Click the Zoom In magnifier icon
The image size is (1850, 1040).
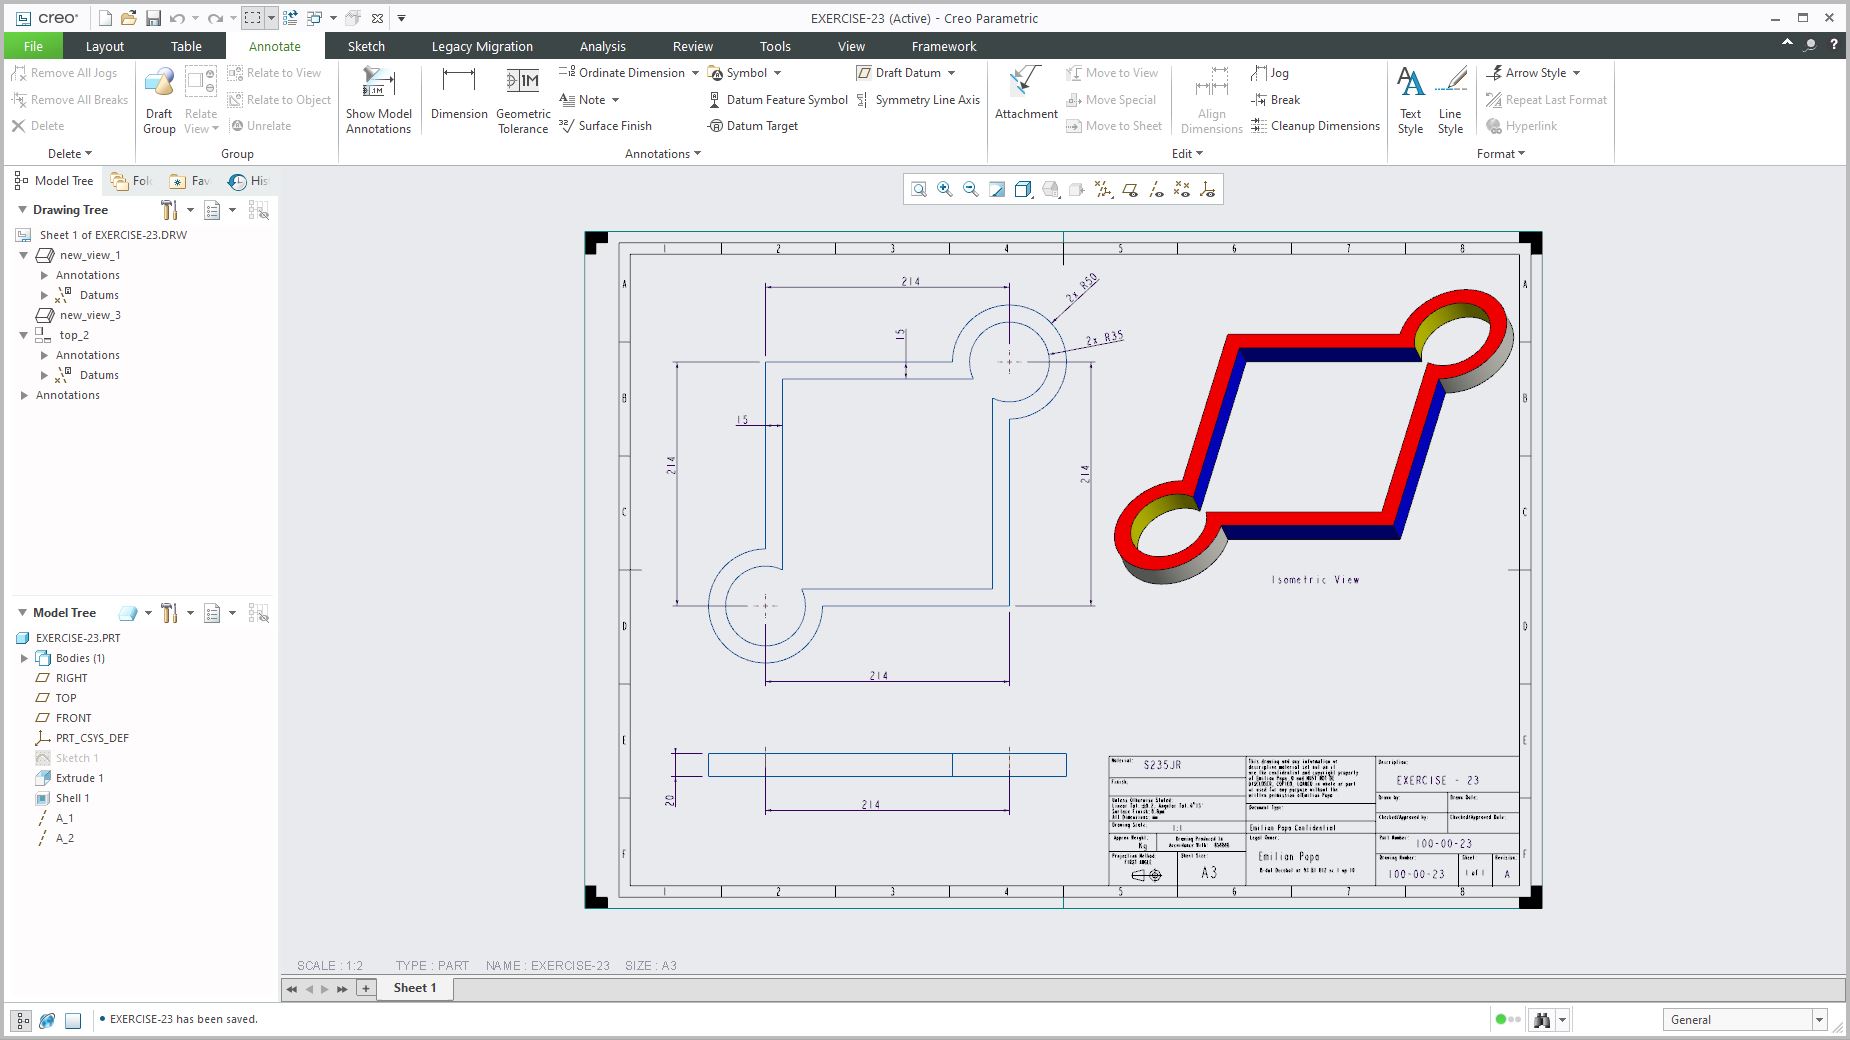click(944, 190)
